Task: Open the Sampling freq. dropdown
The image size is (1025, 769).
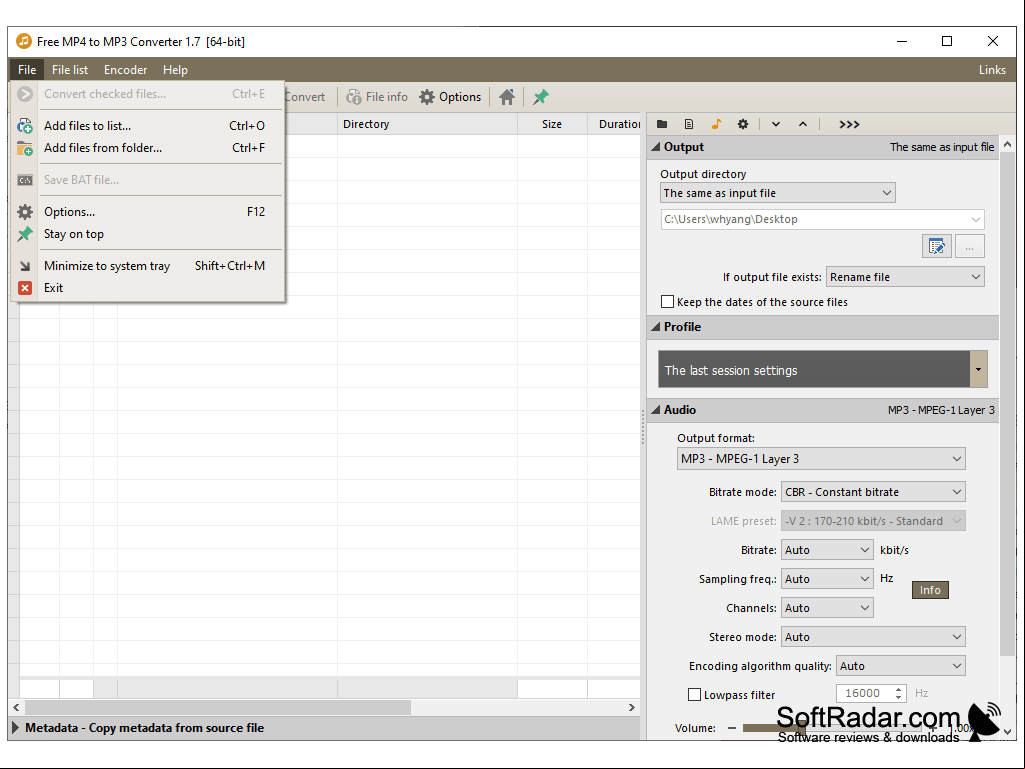Action: click(x=827, y=579)
